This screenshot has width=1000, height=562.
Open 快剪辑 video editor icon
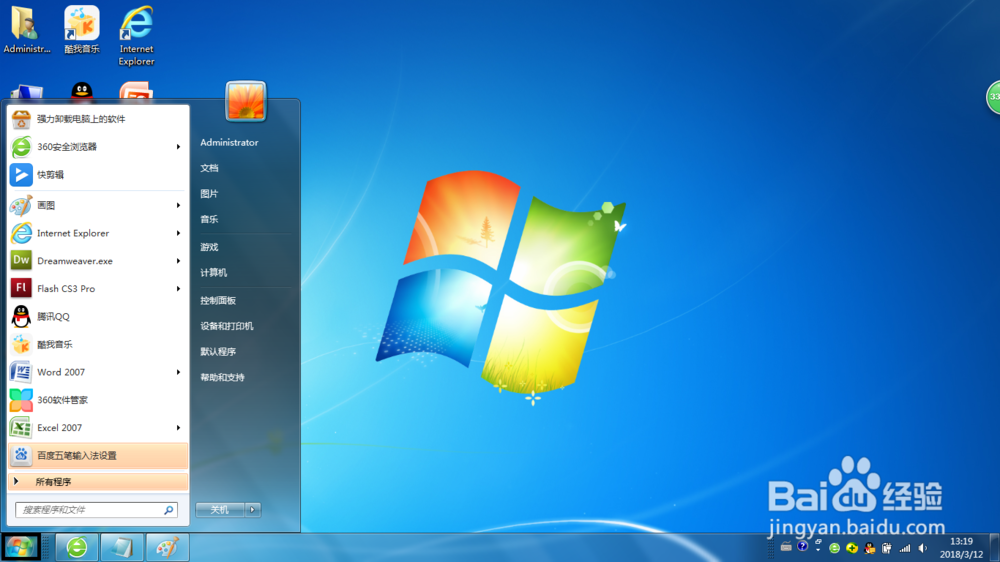(21, 174)
